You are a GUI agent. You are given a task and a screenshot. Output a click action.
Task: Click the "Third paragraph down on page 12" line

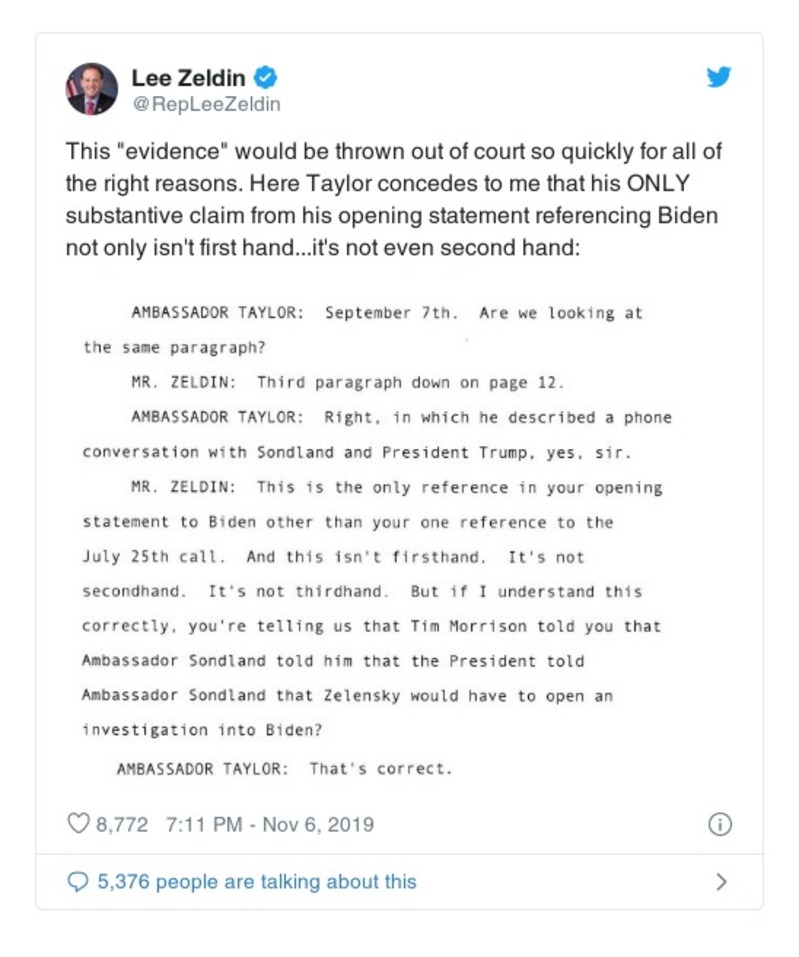point(410,382)
